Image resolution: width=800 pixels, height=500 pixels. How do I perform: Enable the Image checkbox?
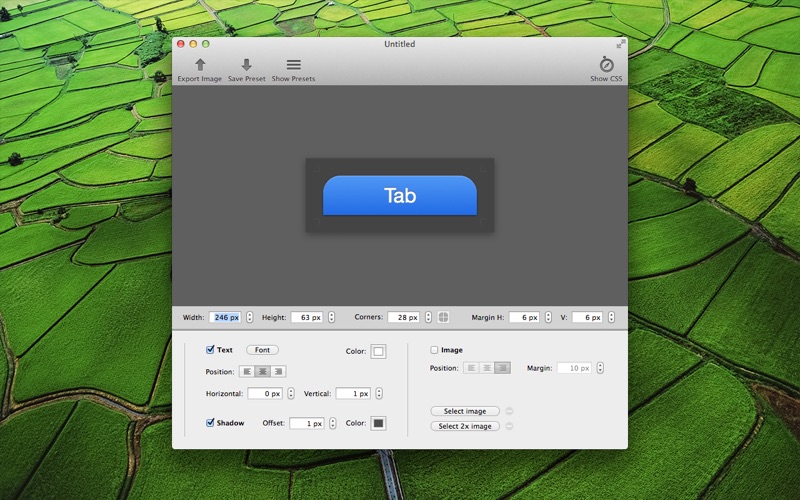pos(434,350)
